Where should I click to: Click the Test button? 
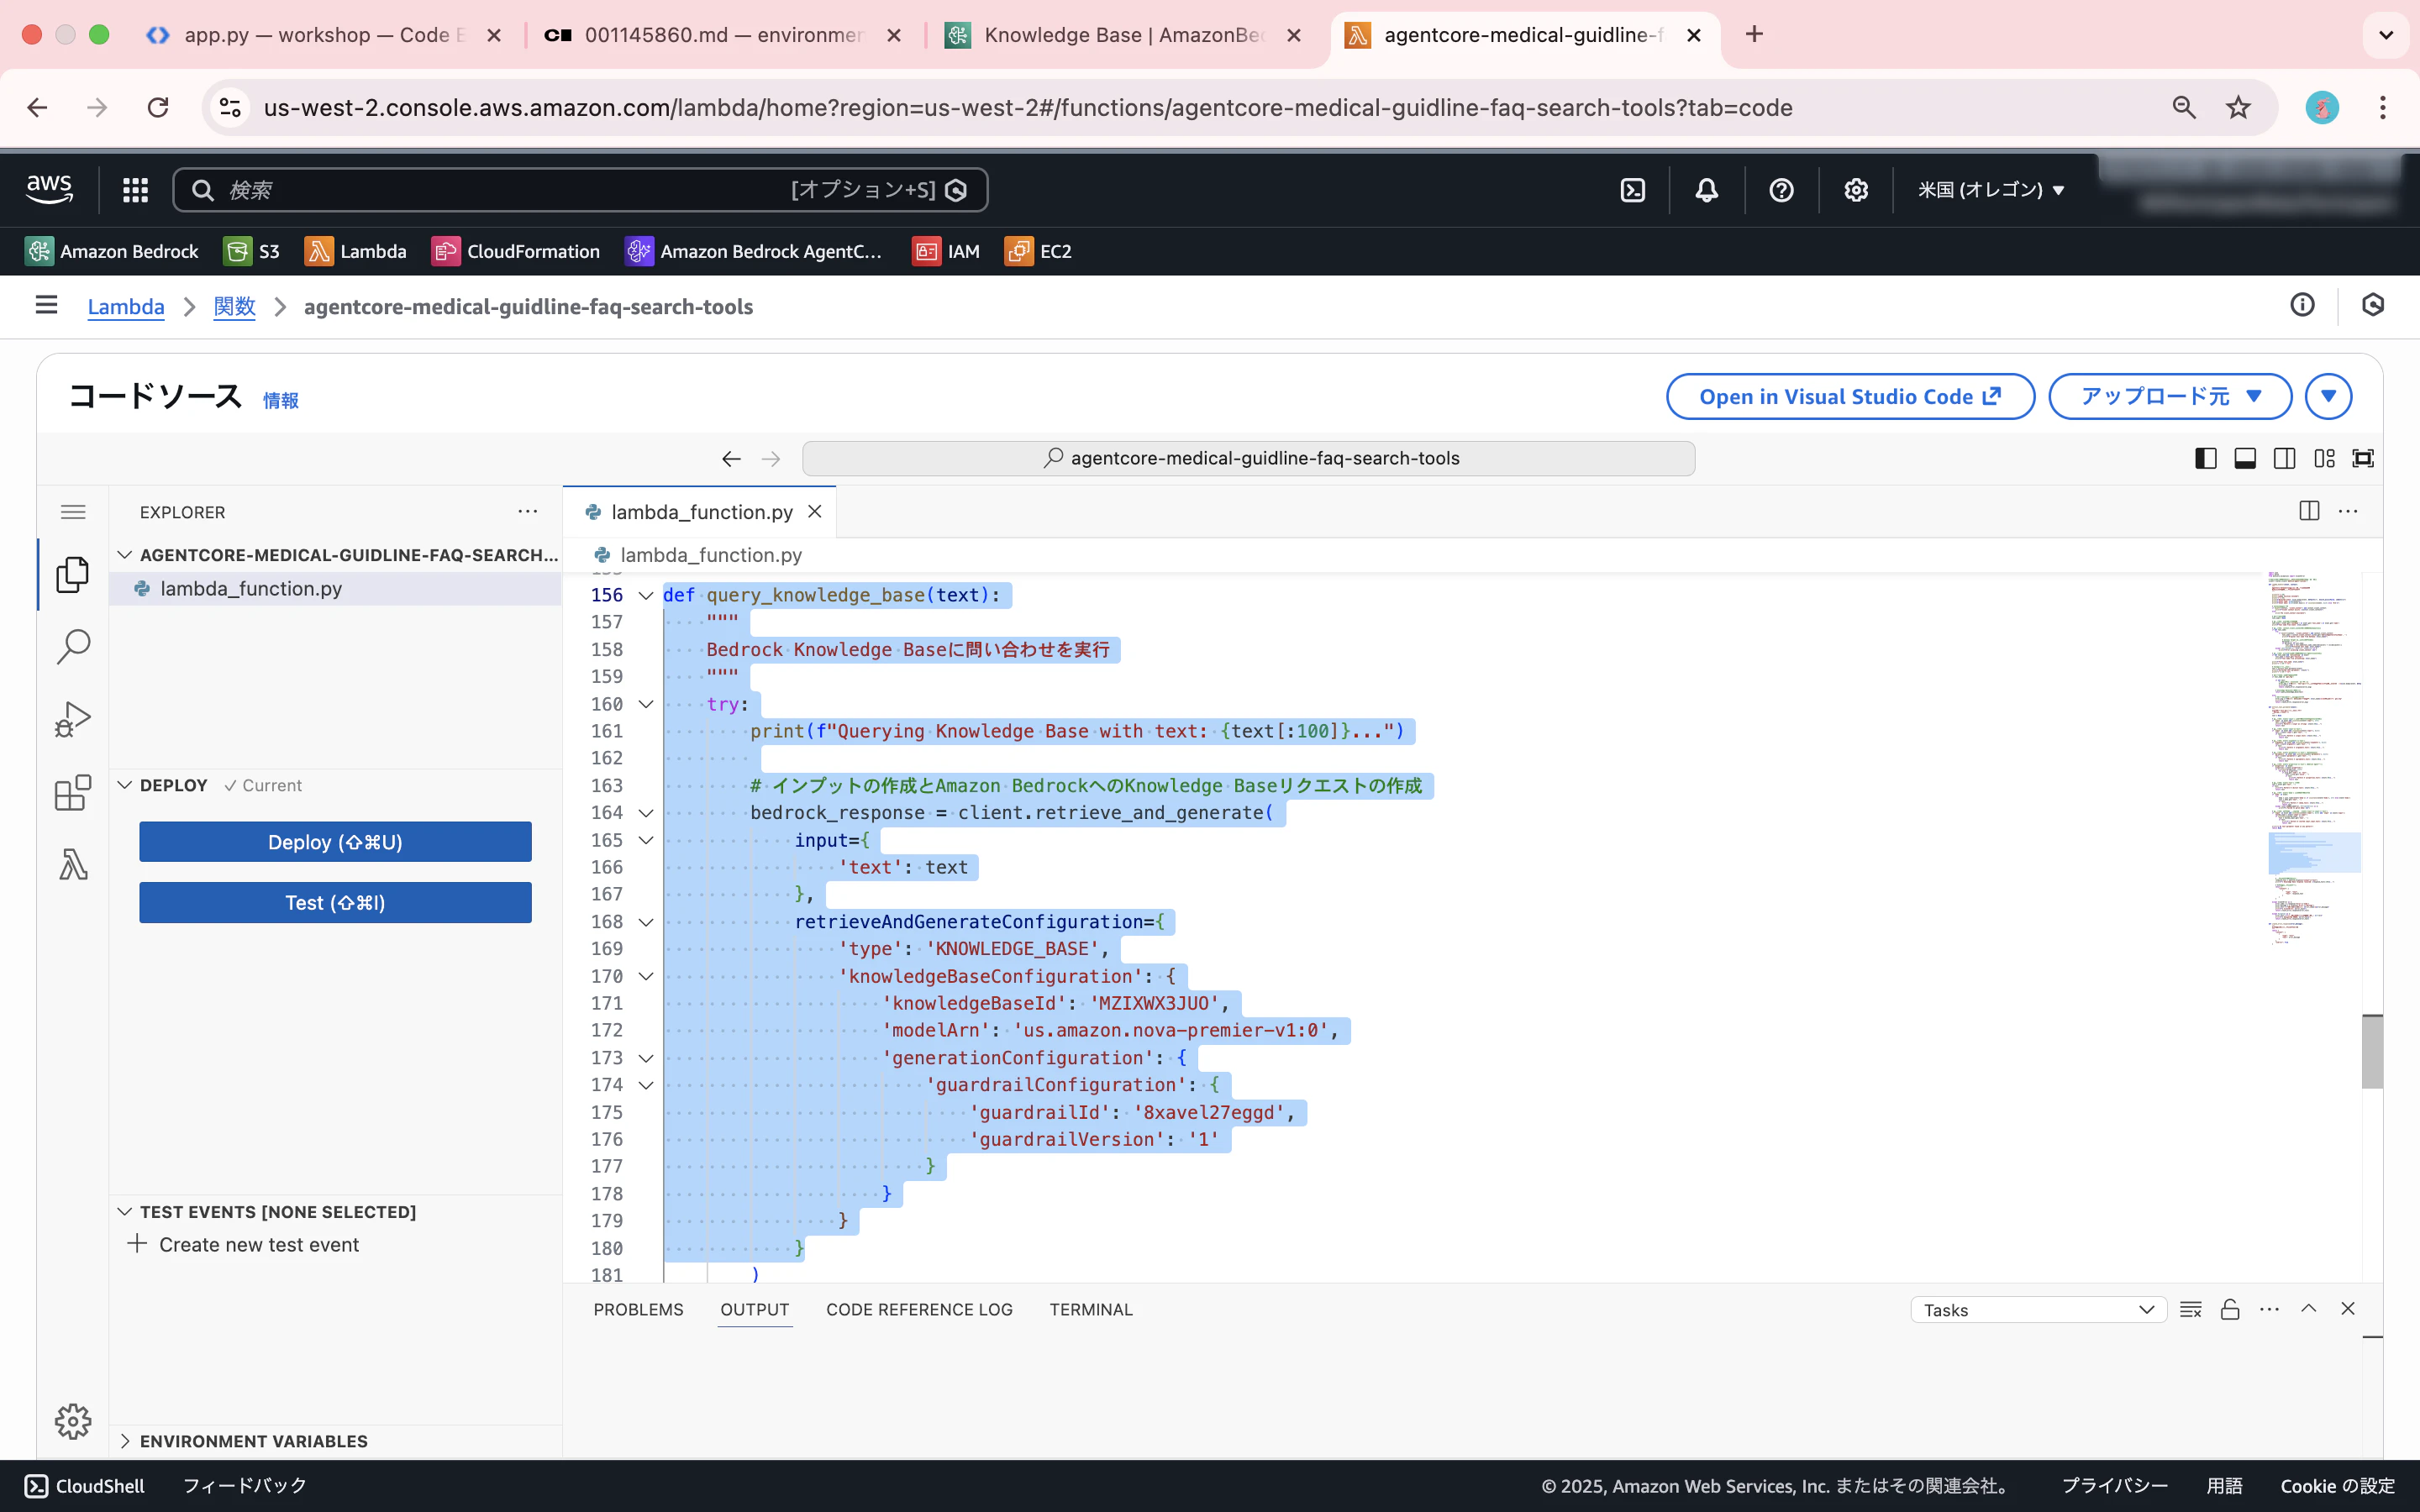click(335, 903)
